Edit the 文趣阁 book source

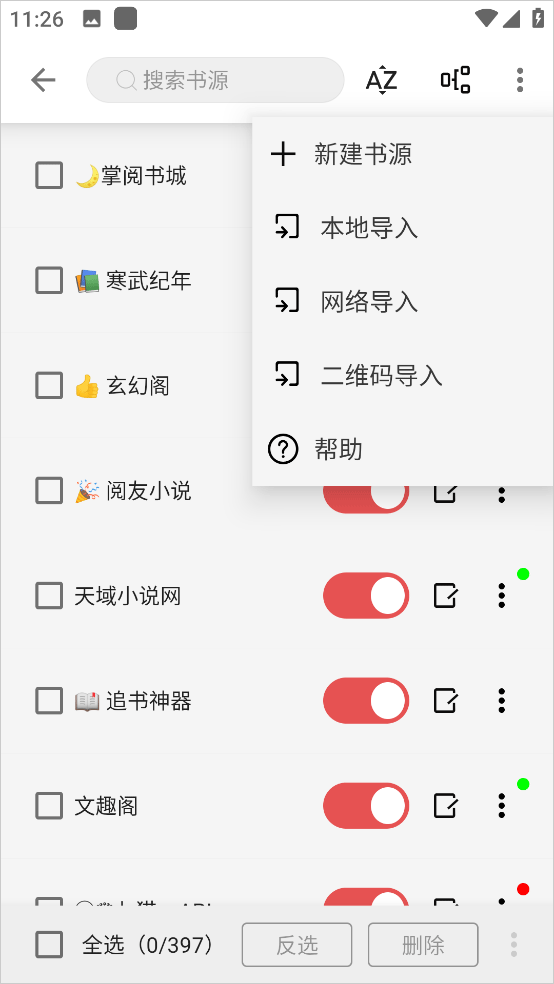(x=445, y=805)
